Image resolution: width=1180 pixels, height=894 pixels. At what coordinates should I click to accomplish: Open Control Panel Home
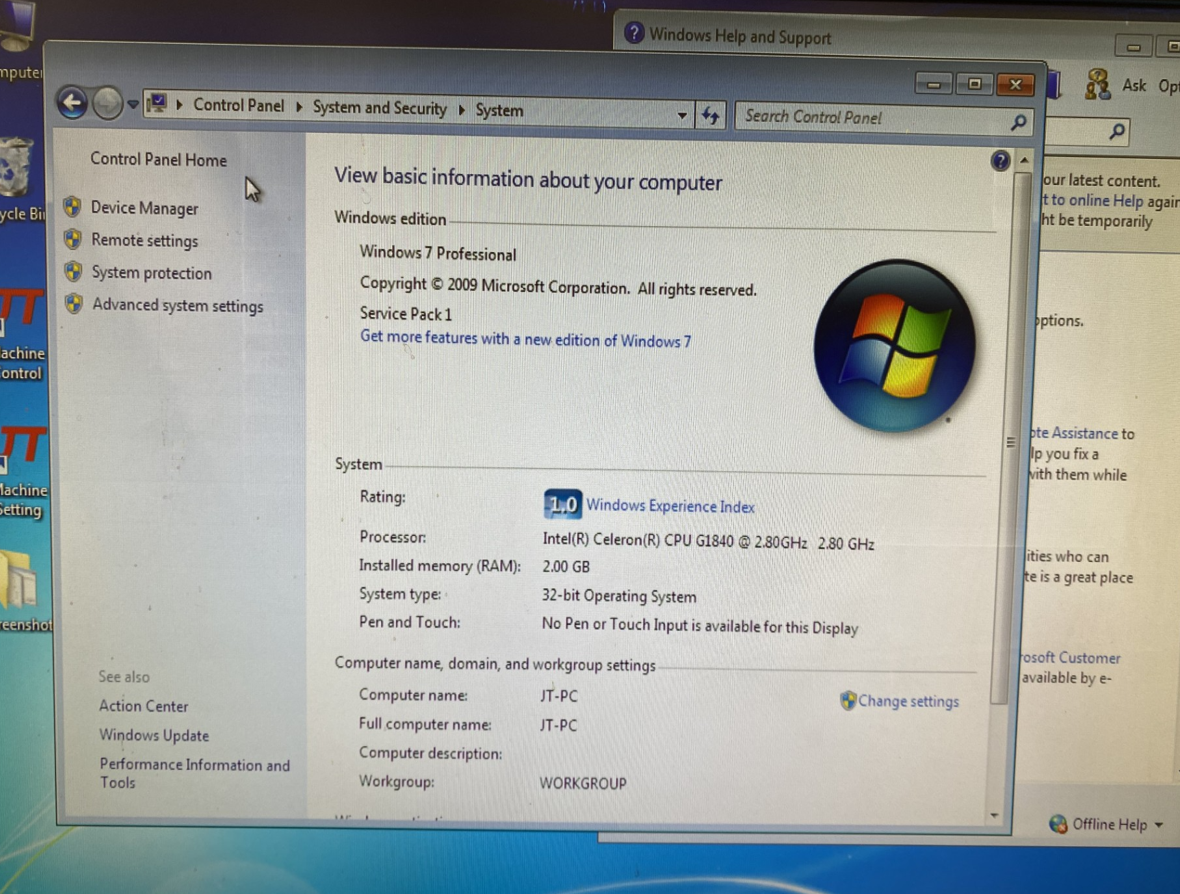pyautogui.click(x=158, y=160)
